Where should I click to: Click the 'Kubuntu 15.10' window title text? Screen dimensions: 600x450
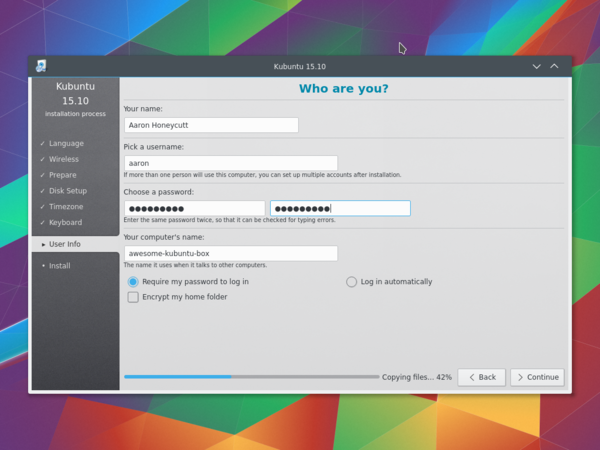click(300, 67)
